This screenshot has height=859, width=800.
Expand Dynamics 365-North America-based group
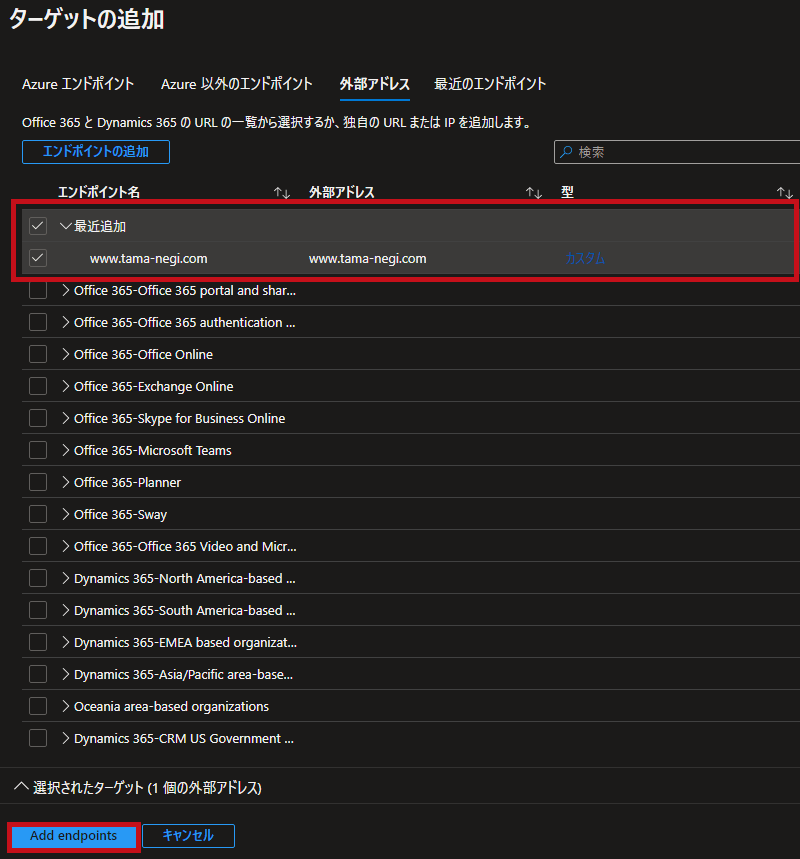click(x=66, y=579)
